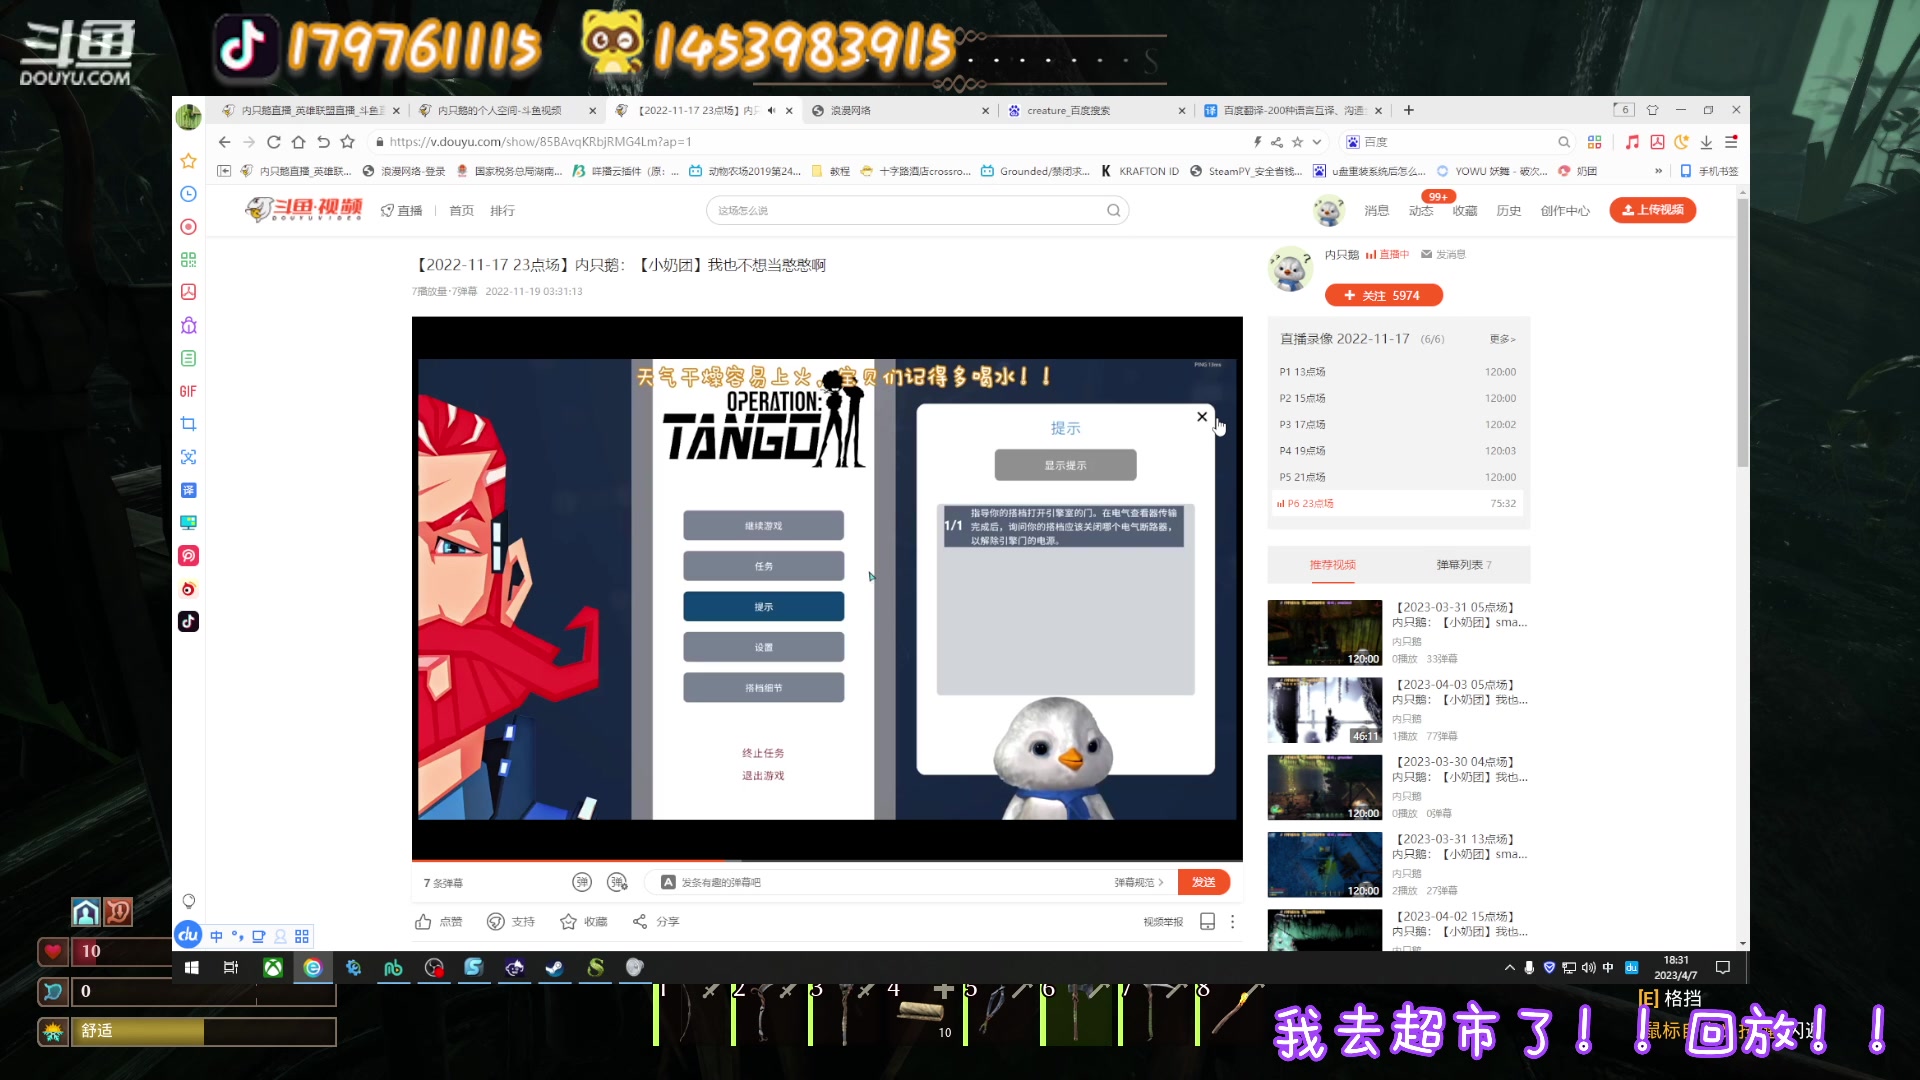Play P1 13点场 from the playlist
This screenshot has height=1080, width=1920.
[x=1397, y=372]
